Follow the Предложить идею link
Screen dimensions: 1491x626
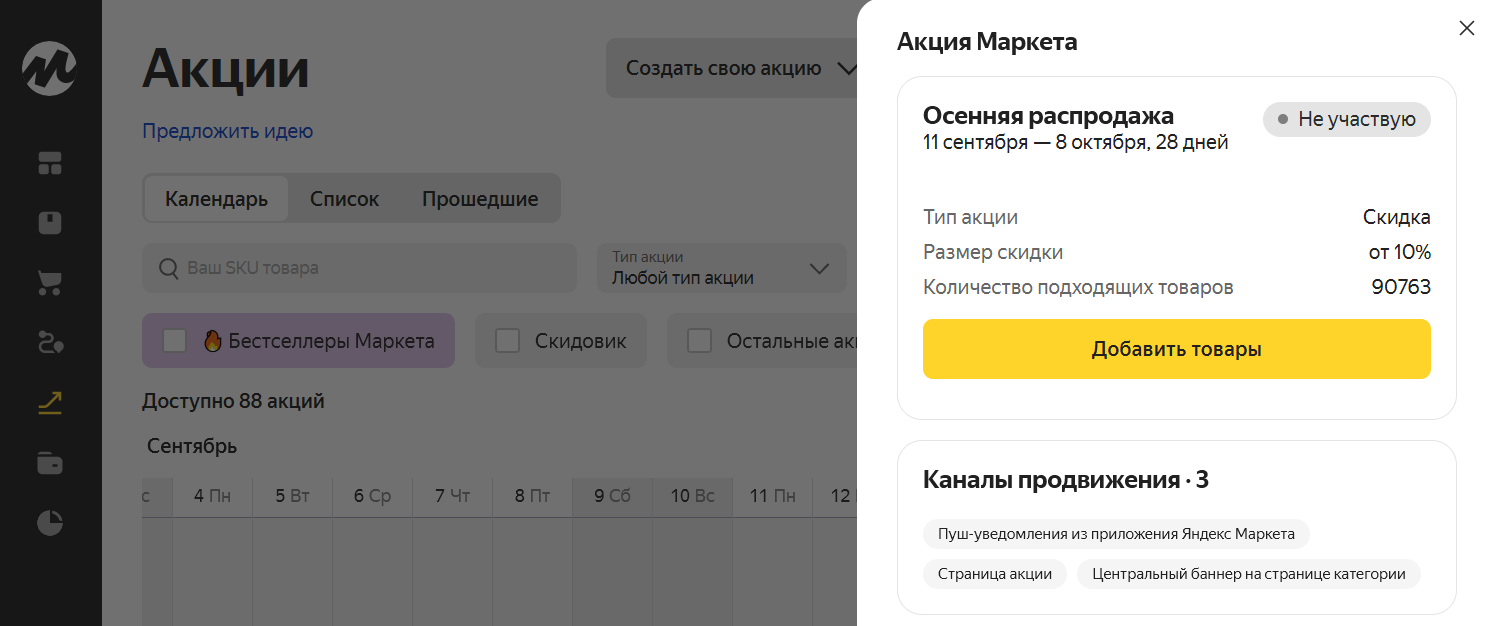tap(227, 131)
